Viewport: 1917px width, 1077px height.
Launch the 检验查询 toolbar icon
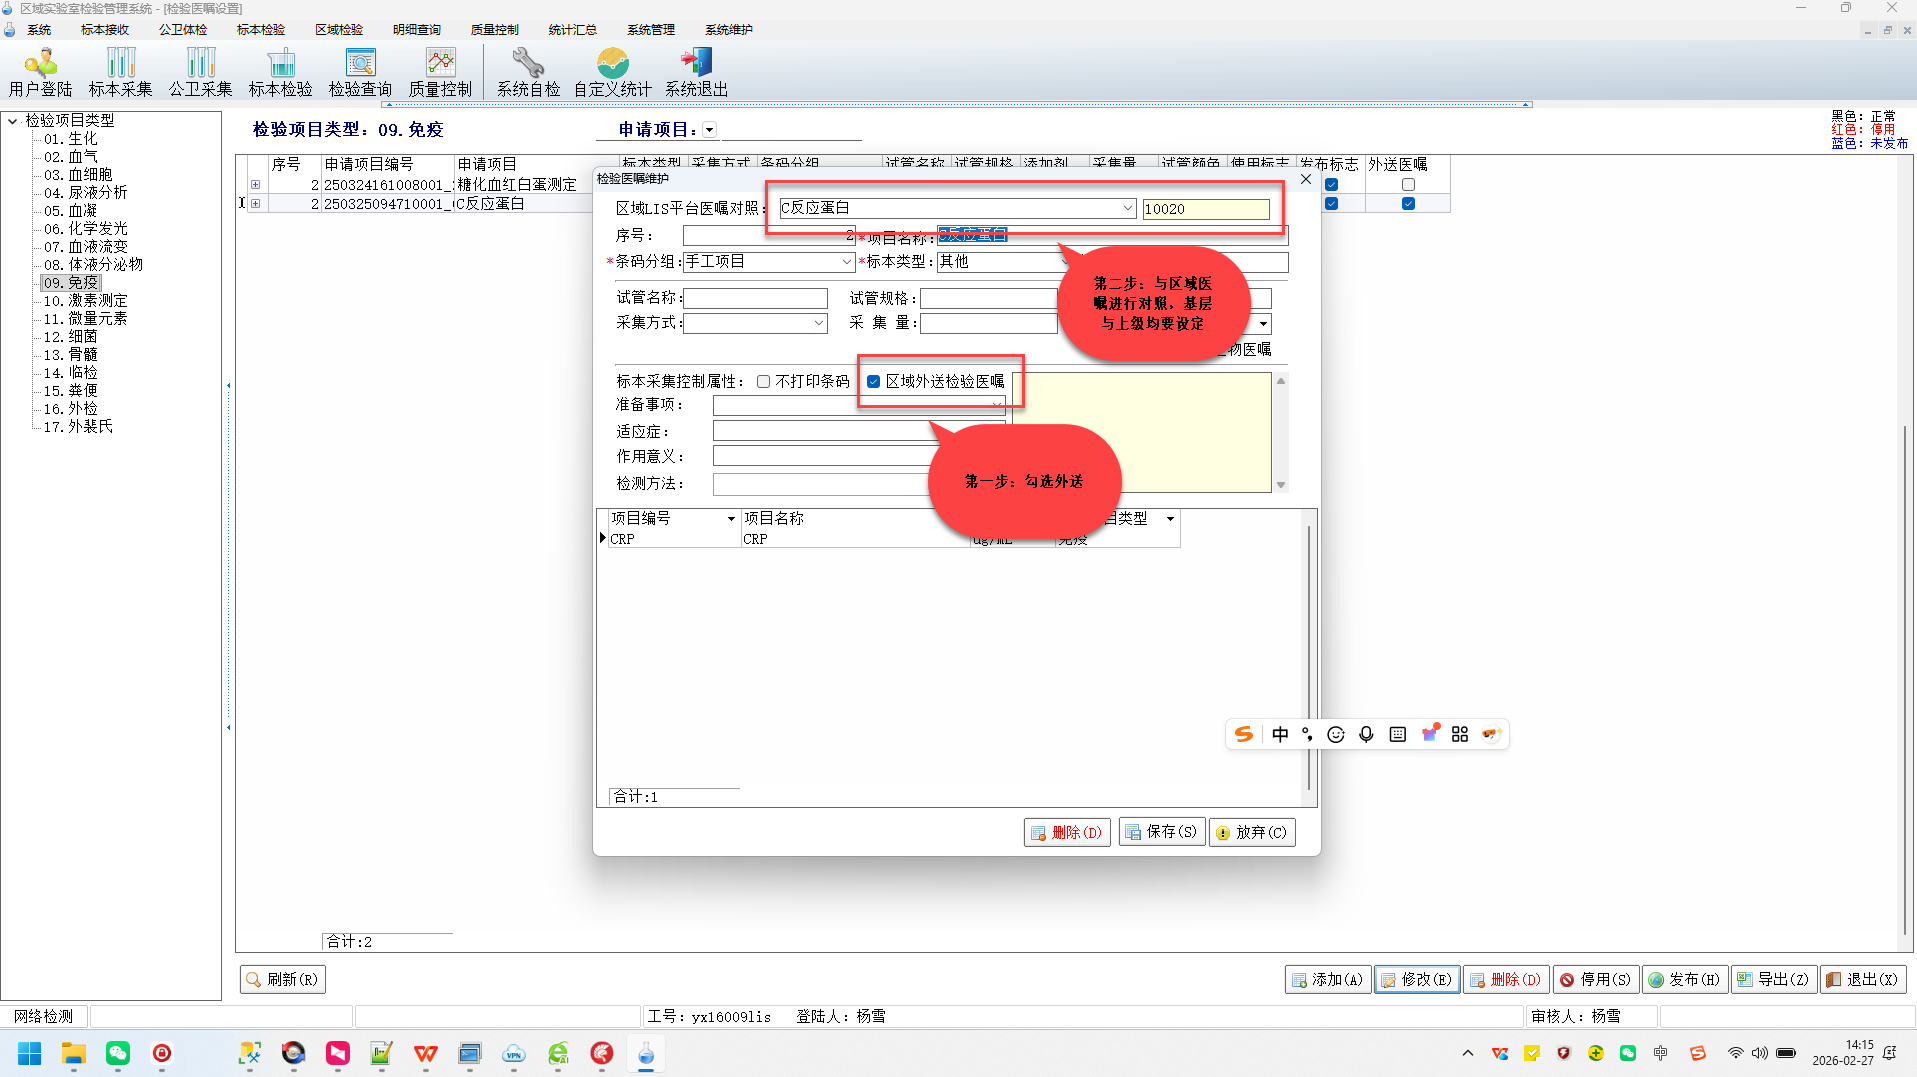point(360,73)
